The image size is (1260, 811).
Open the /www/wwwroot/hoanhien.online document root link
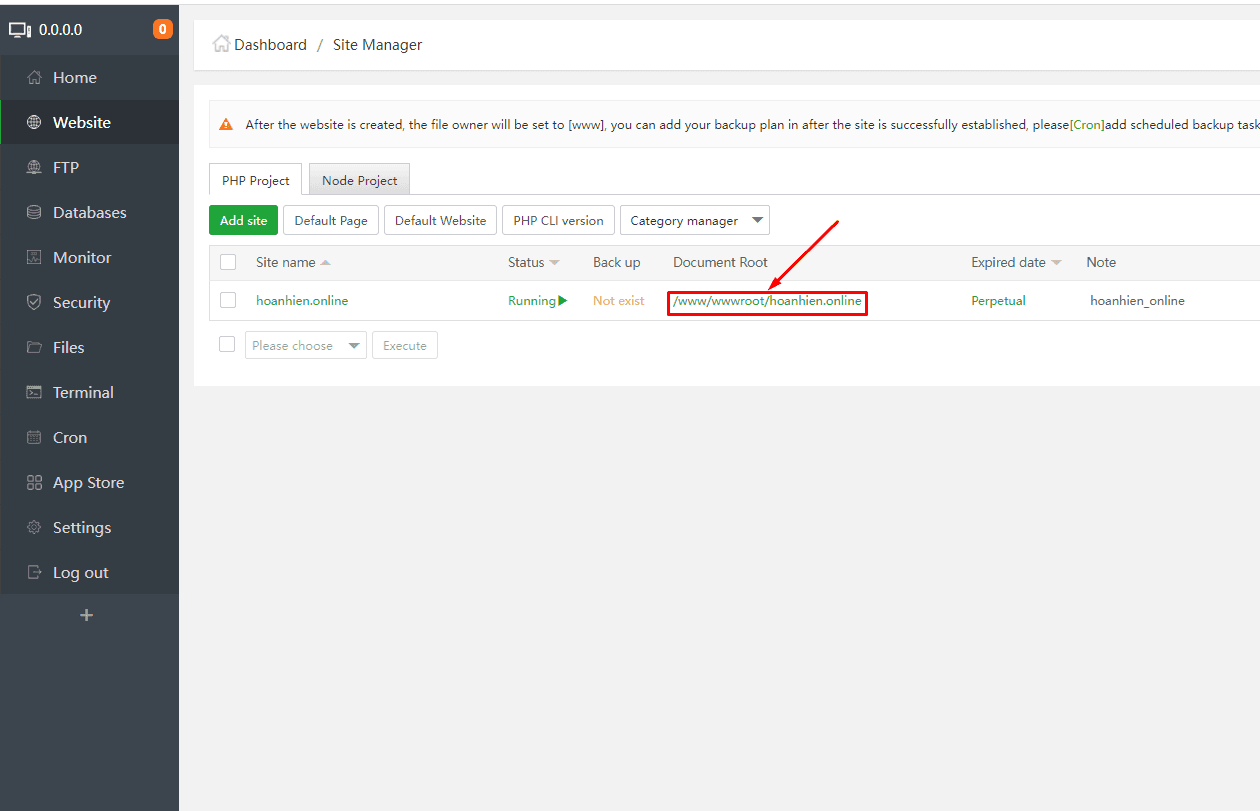(x=767, y=301)
